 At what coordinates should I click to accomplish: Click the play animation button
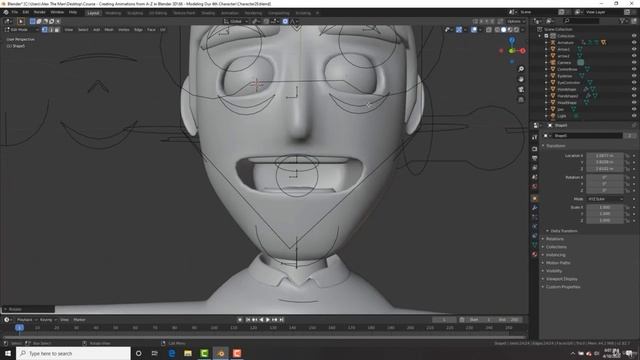tap(268, 320)
